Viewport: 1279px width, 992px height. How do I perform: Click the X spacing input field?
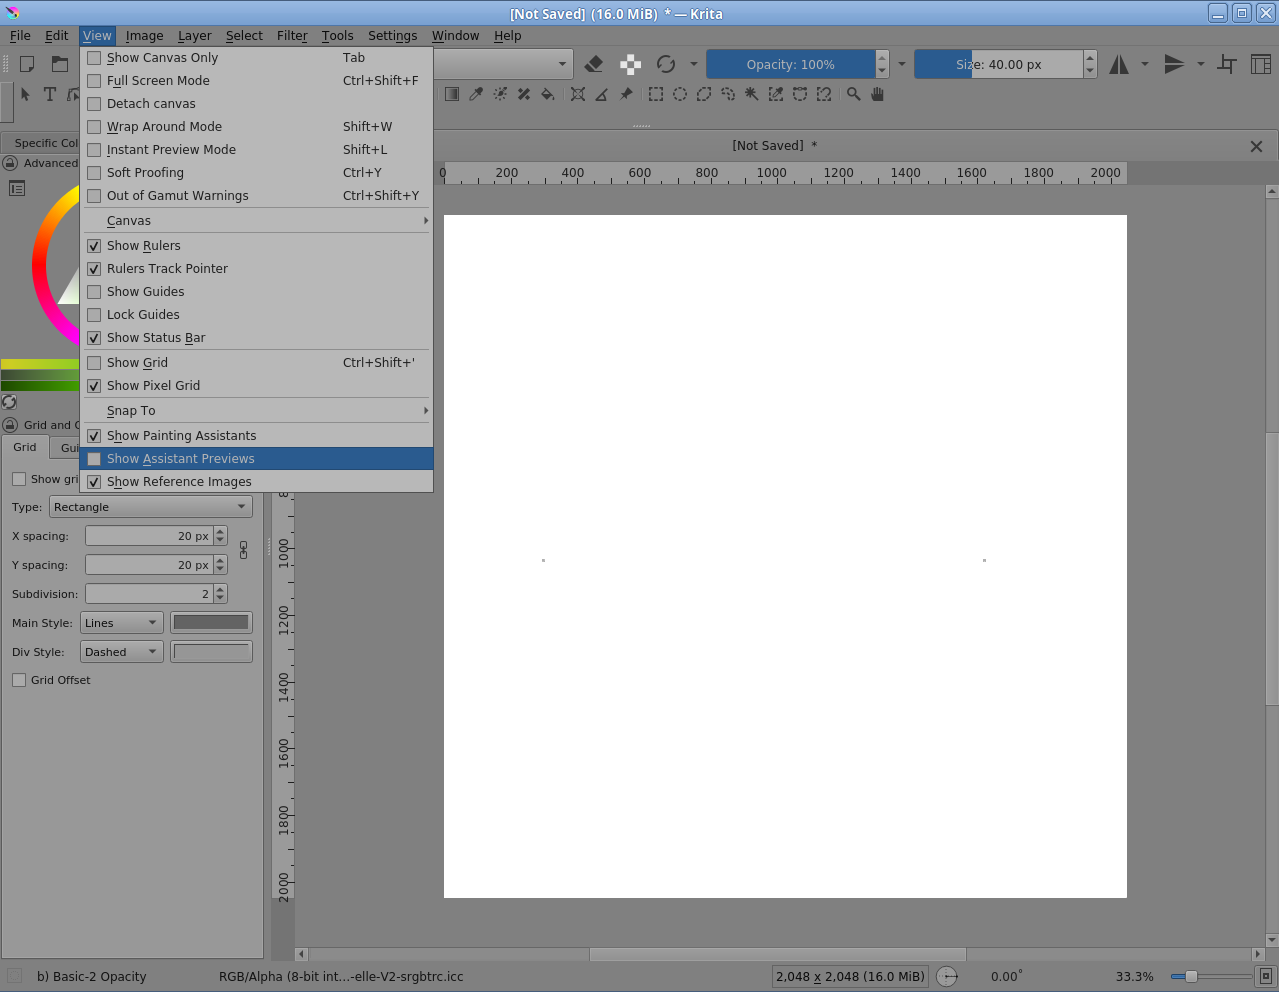(148, 536)
